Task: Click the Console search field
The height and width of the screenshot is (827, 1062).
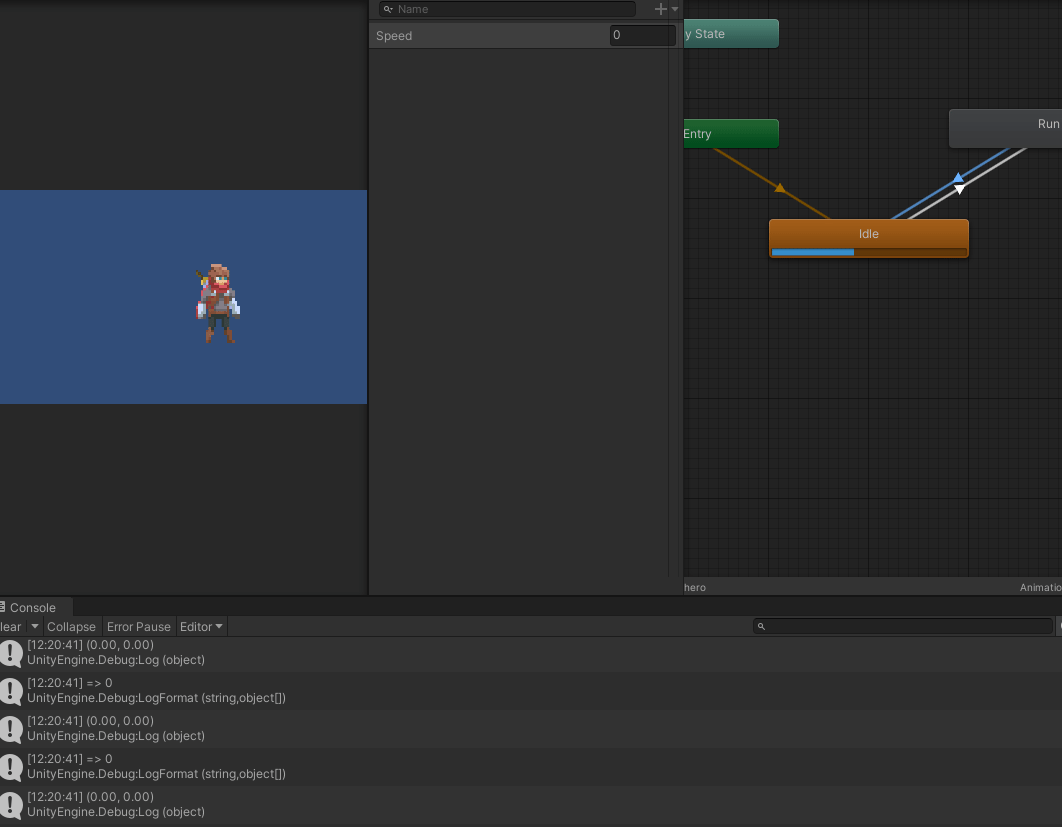Action: click(x=903, y=627)
